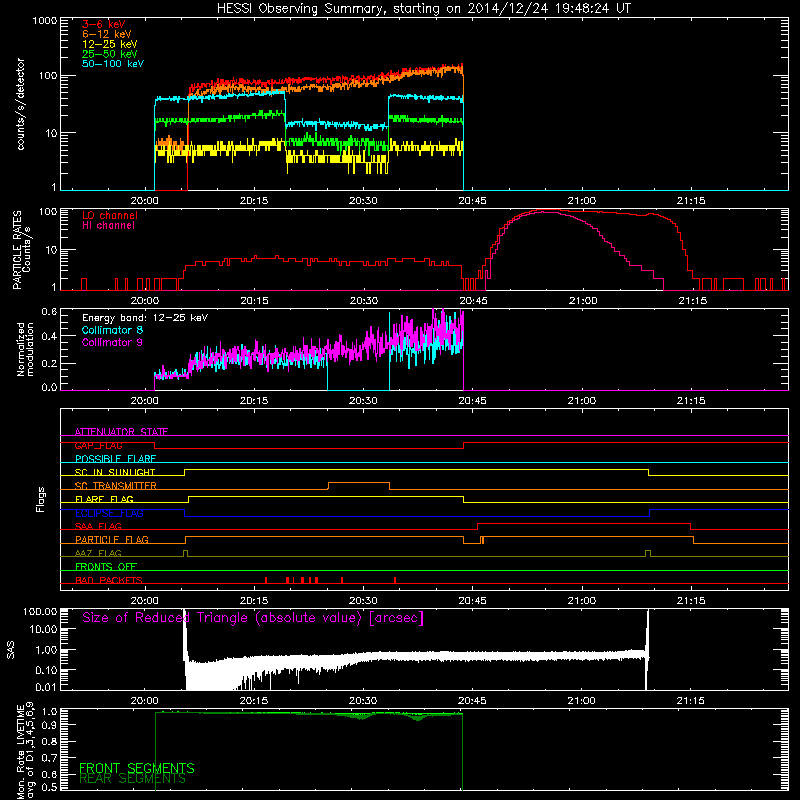The width and height of the screenshot is (800, 800).
Task: Click the '100.00' value on SAS y-axis
Action: [40, 611]
